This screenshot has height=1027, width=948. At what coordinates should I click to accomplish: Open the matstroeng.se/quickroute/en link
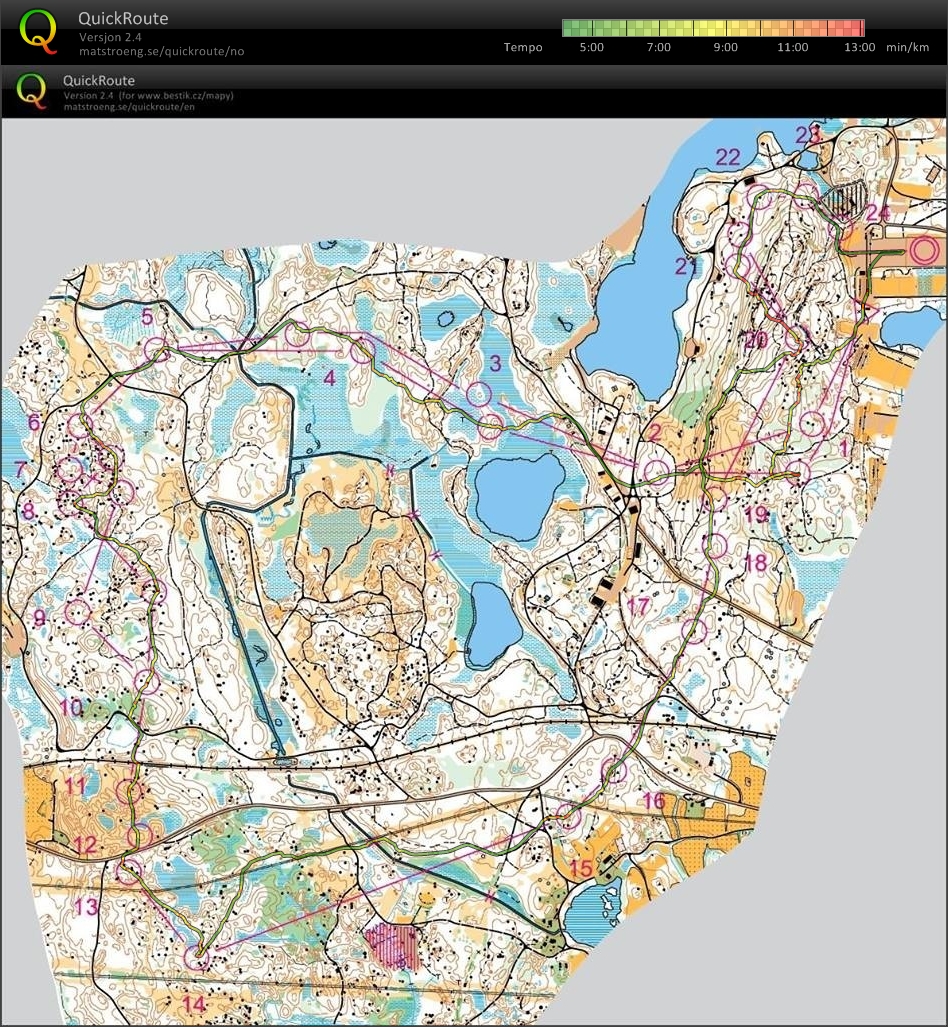click(128, 106)
